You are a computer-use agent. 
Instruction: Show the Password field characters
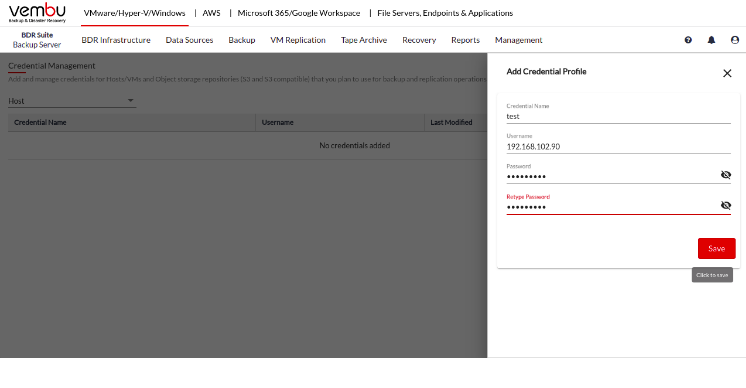[x=726, y=175]
